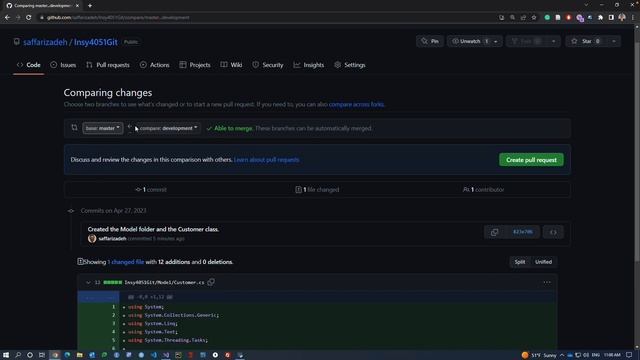Open the Issues tab

coord(63,65)
